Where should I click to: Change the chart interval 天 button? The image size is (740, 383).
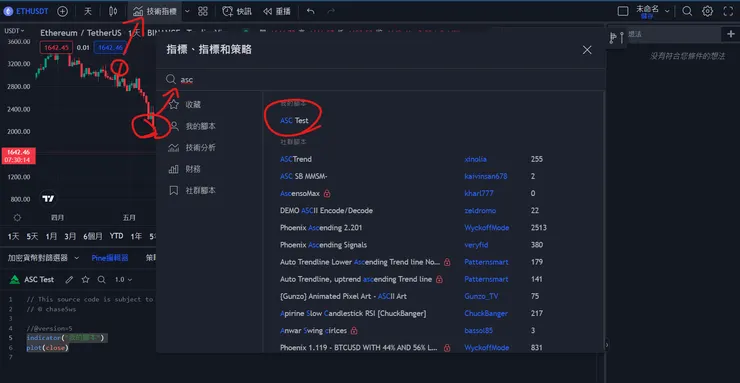pyautogui.click(x=88, y=11)
